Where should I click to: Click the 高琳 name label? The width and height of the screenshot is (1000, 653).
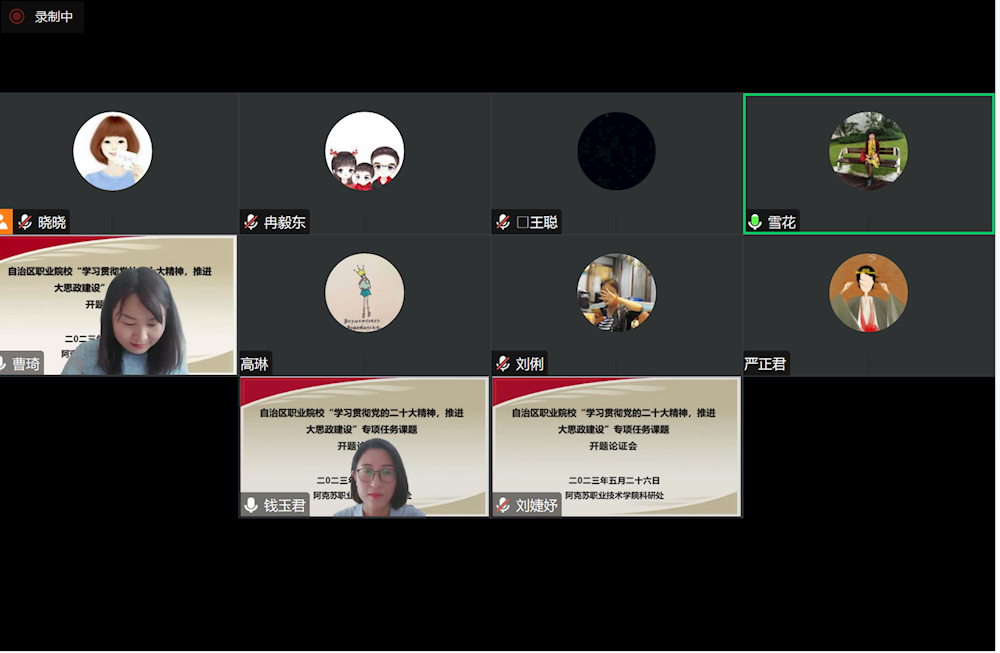pyautogui.click(x=255, y=364)
